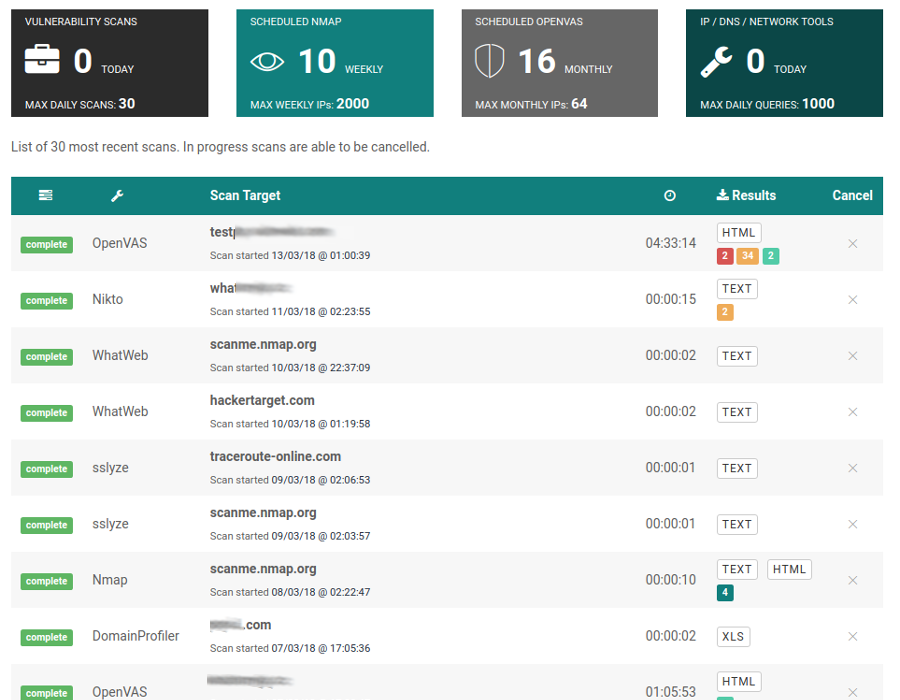Click complete status badge for DomainProfiler scan
The width and height of the screenshot is (900, 700).
pyautogui.click(x=47, y=637)
